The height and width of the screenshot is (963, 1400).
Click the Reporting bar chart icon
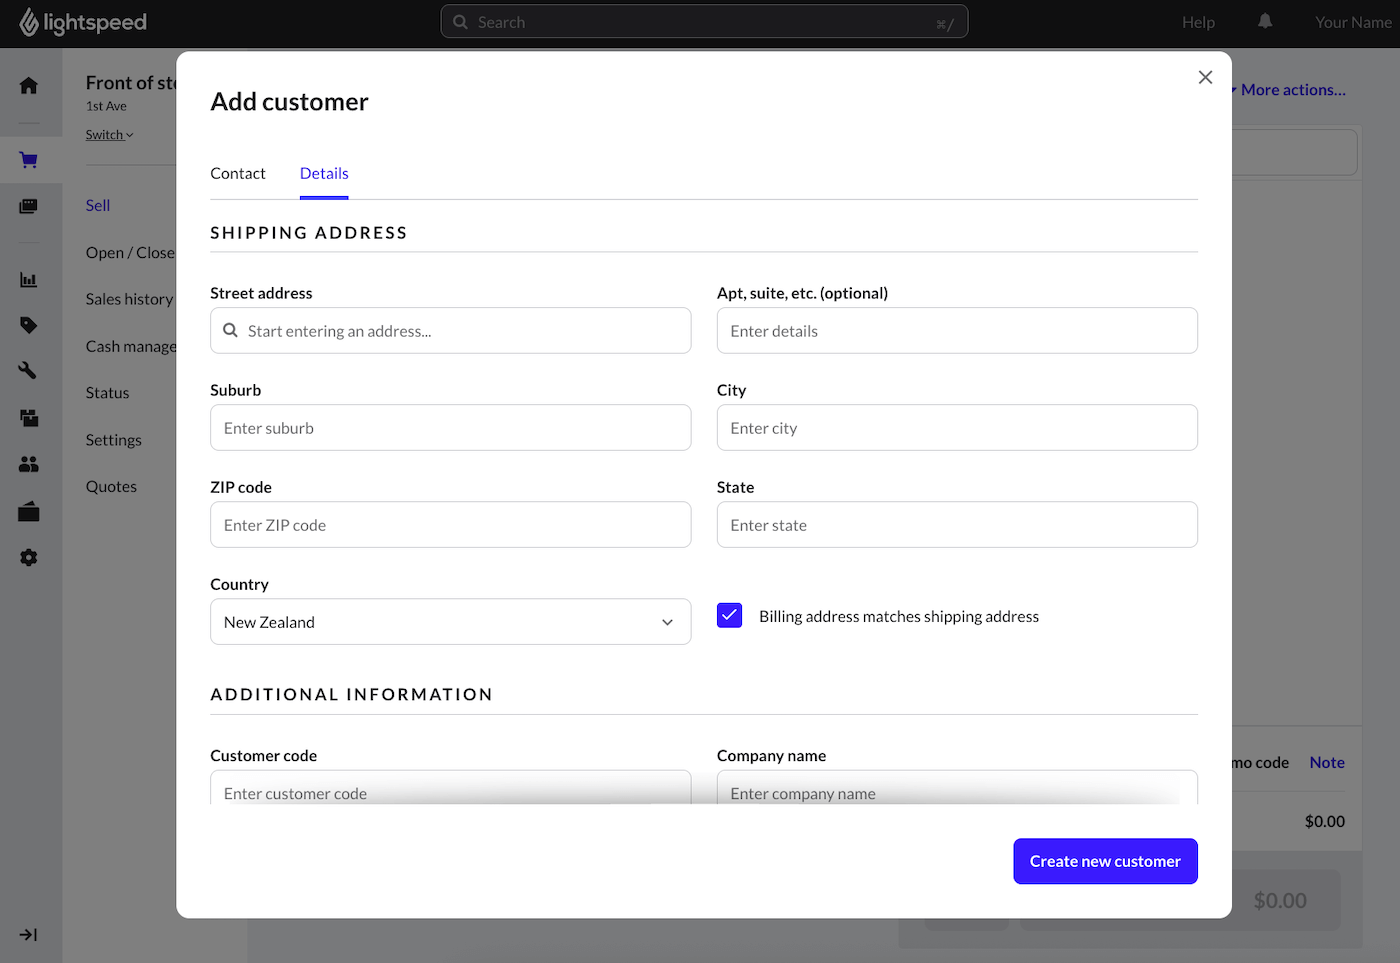tap(29, 280)
